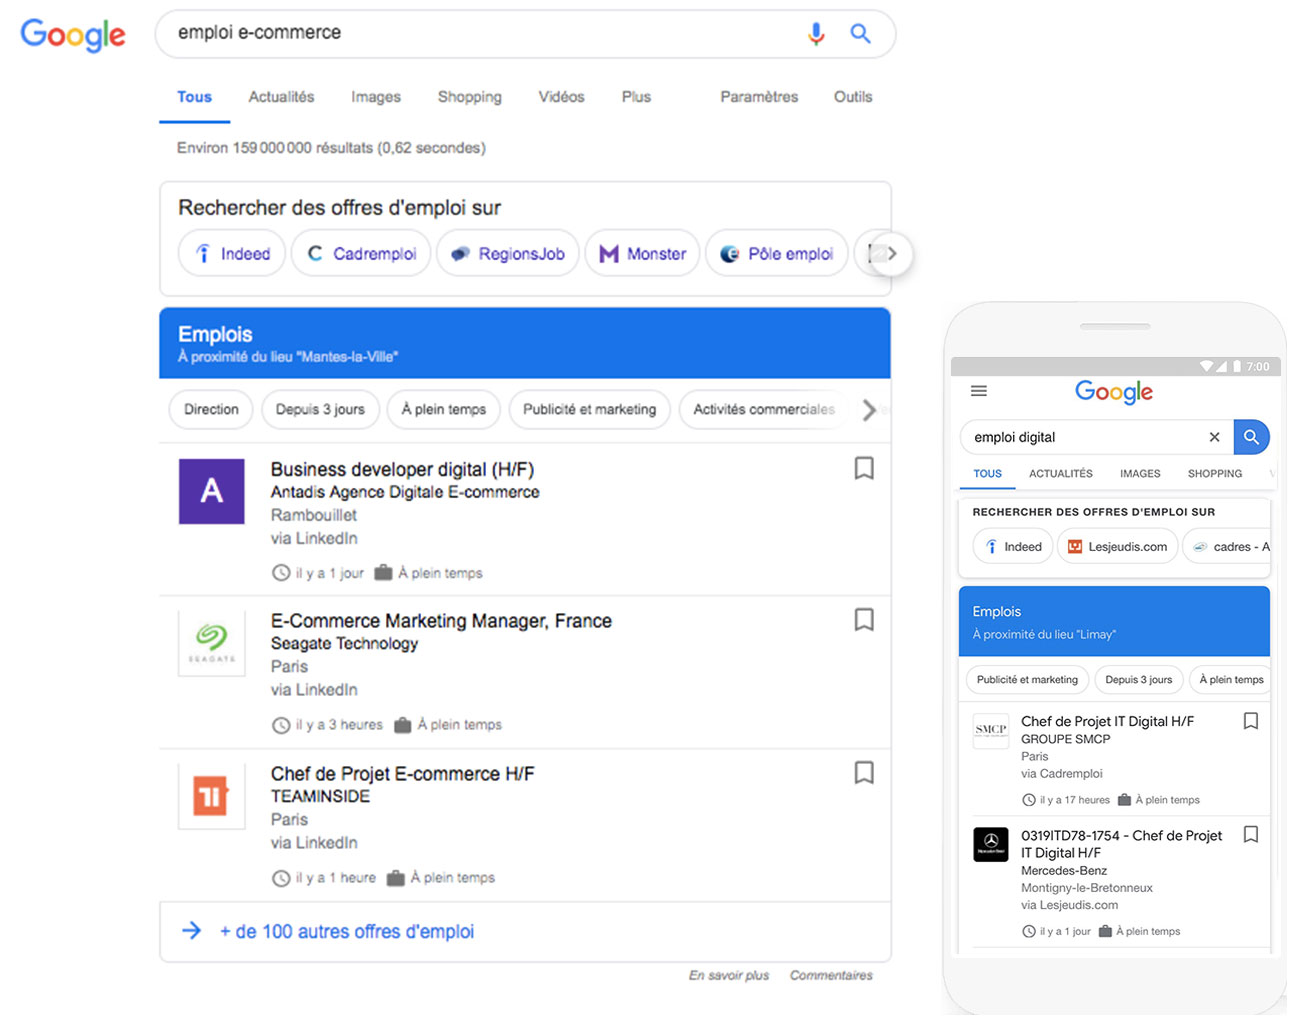
Task: Open the Outils options
Action: (x=853, y=97)
